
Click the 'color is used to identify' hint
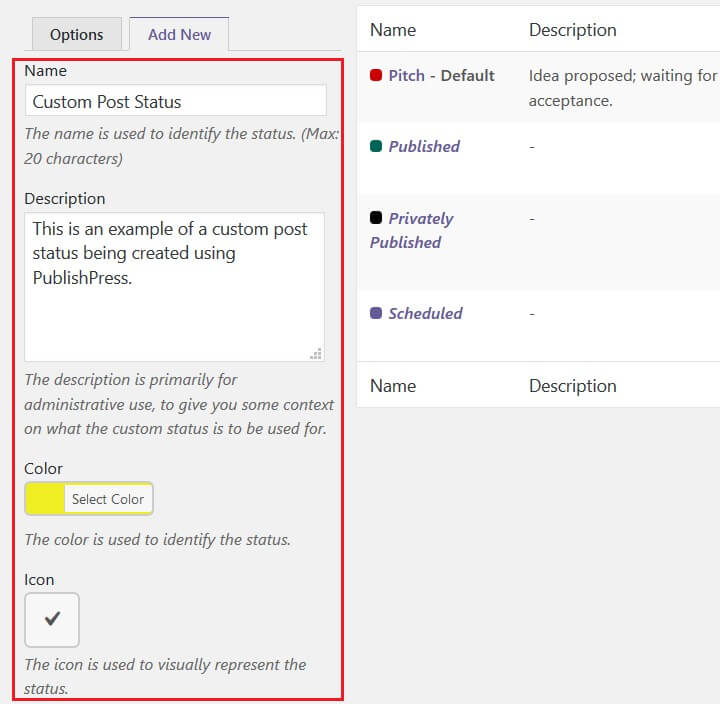158,540
